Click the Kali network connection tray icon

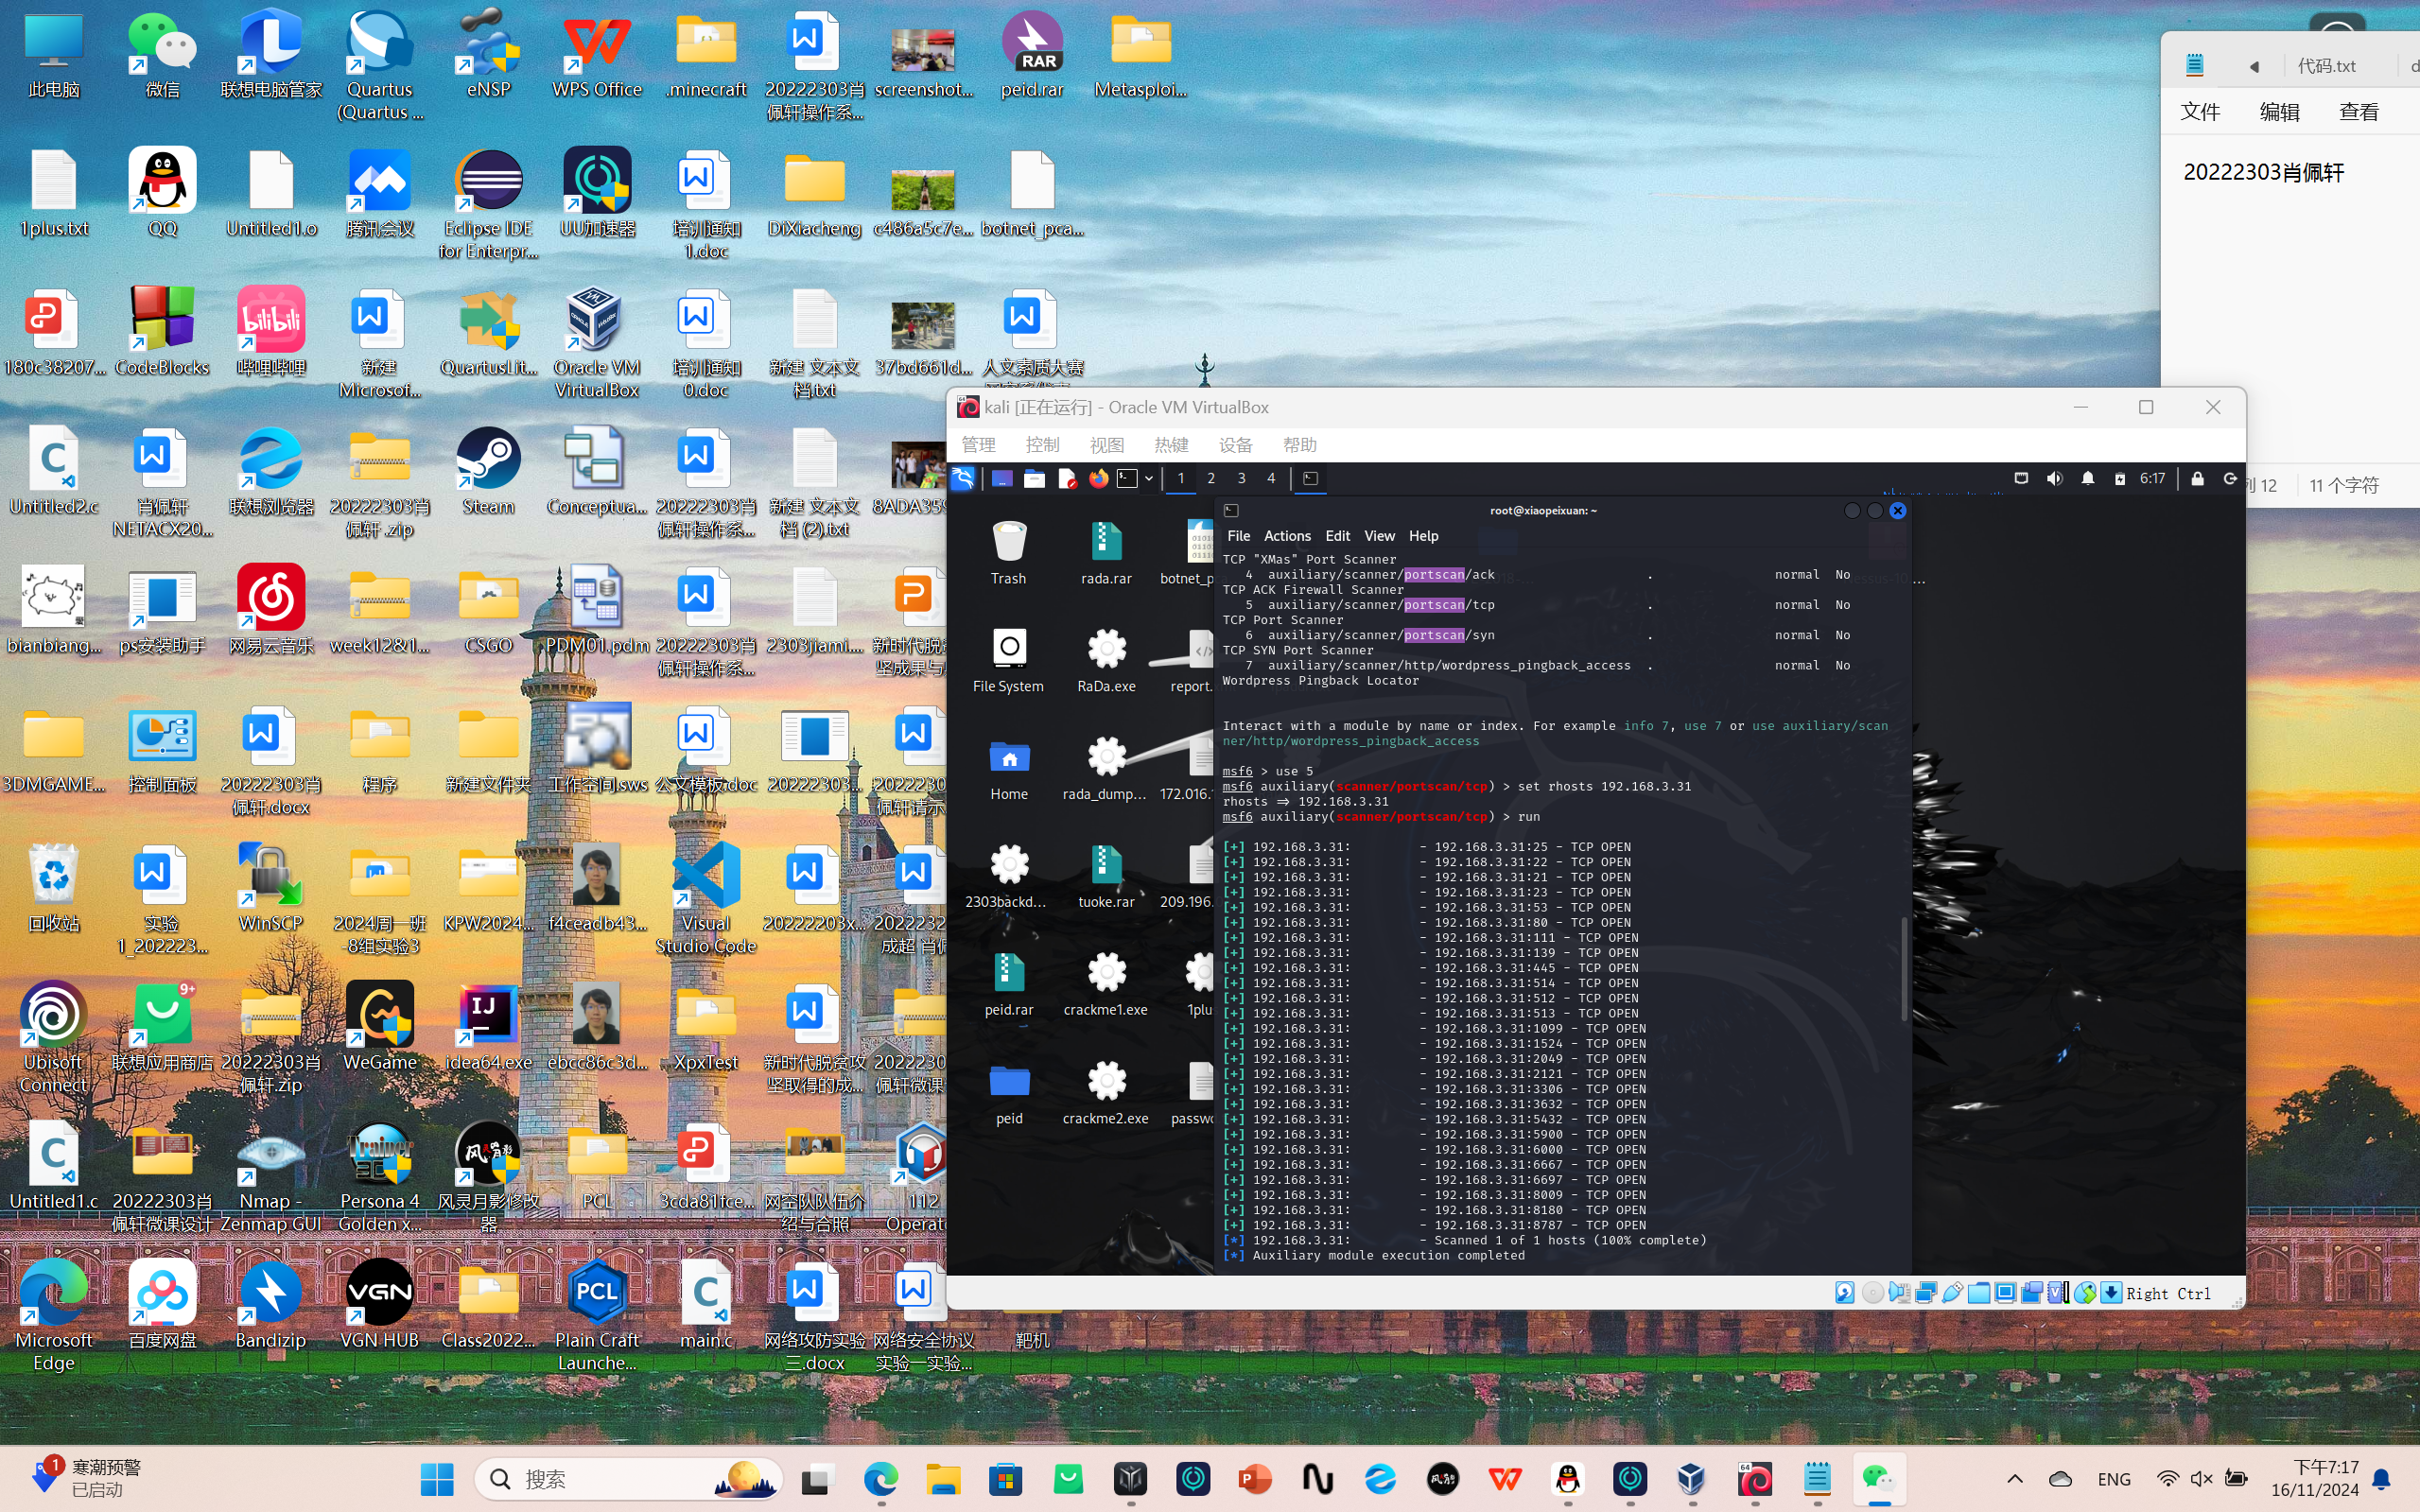point(2021,478)
